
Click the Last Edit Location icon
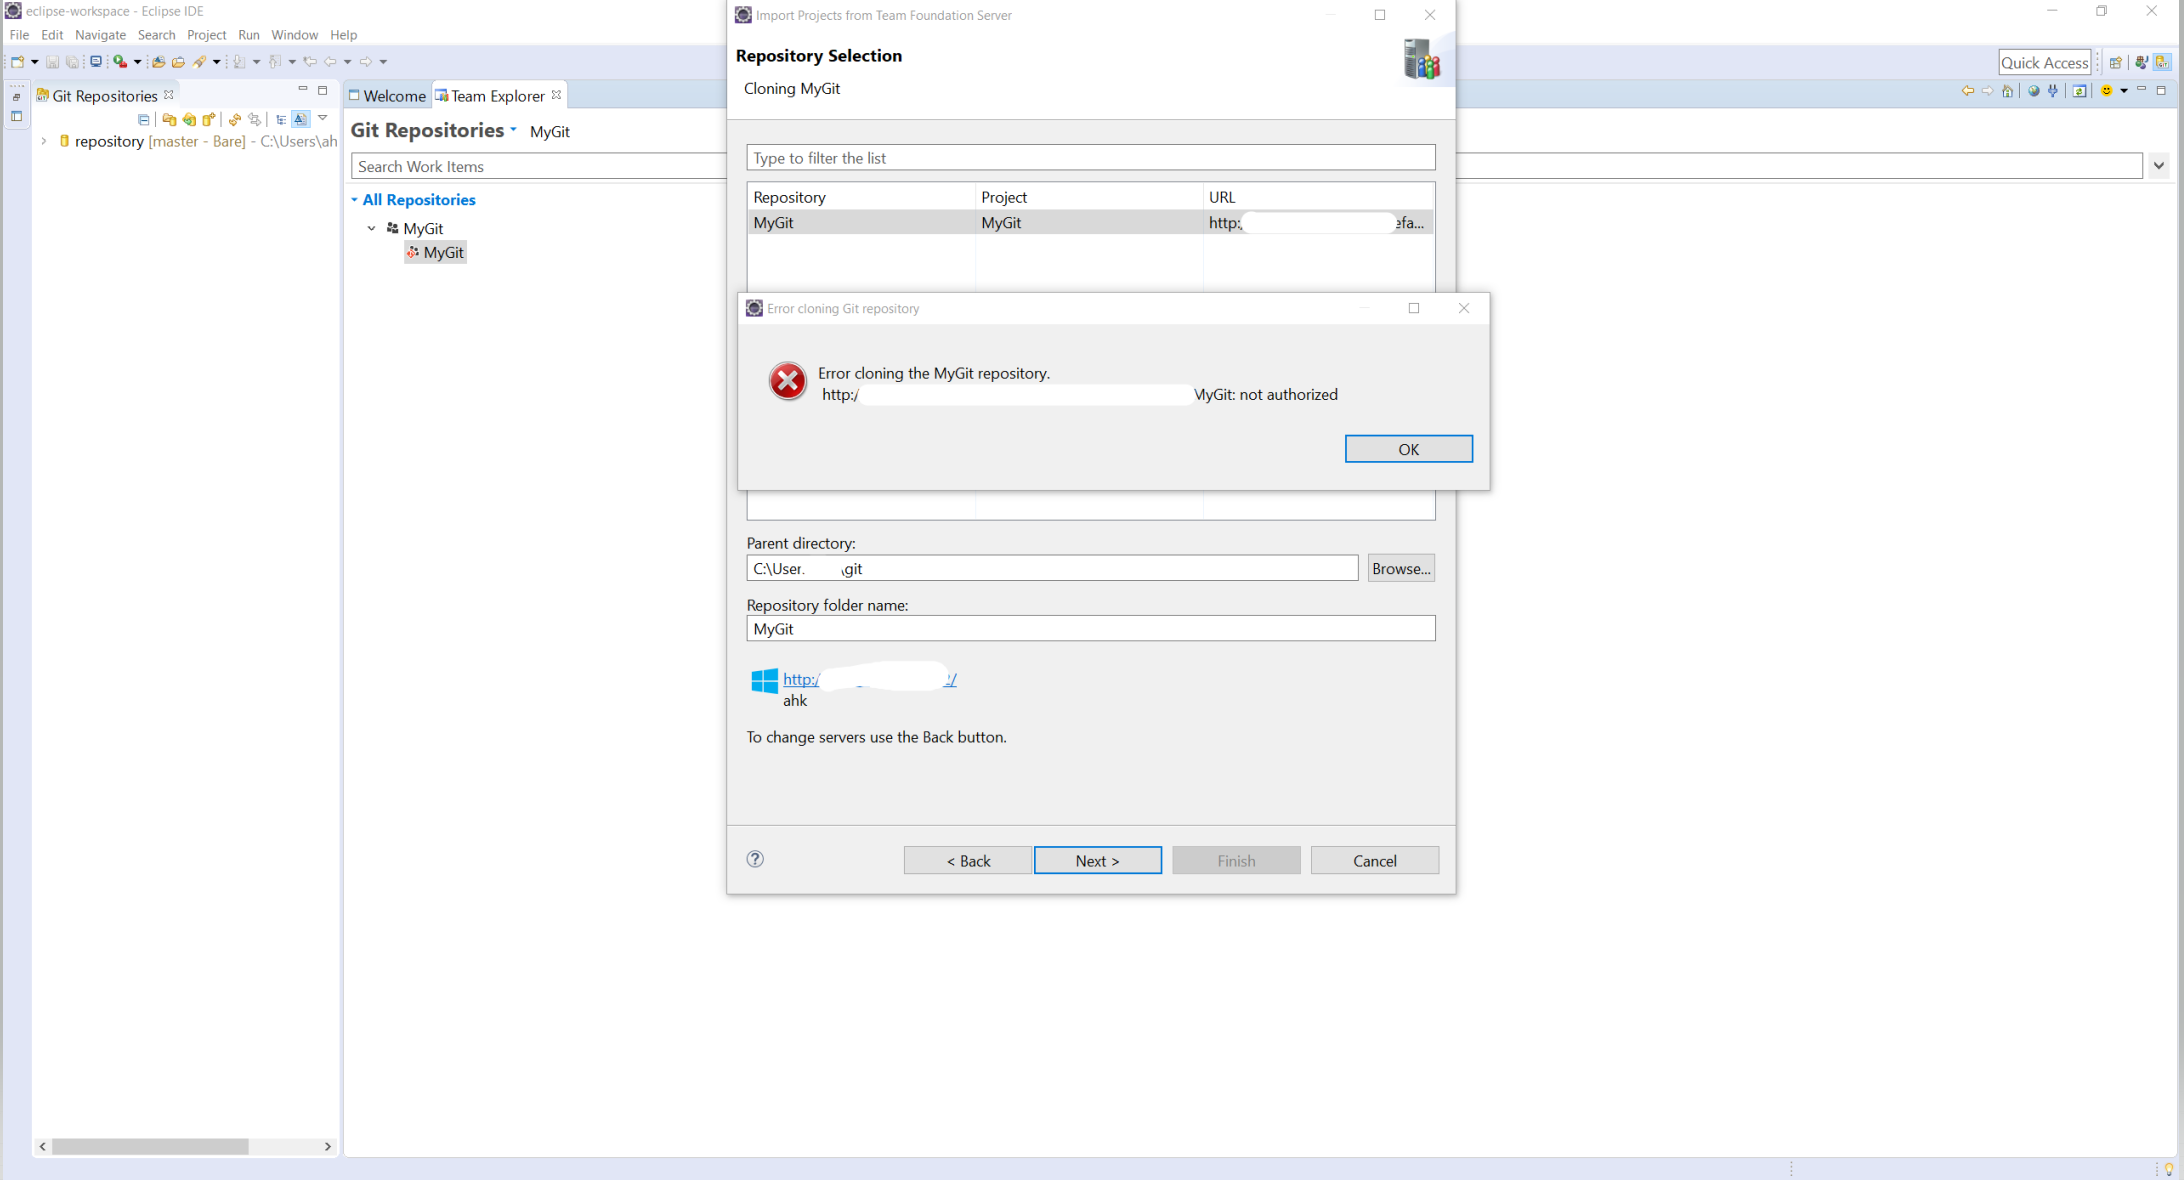click(310, 62)
